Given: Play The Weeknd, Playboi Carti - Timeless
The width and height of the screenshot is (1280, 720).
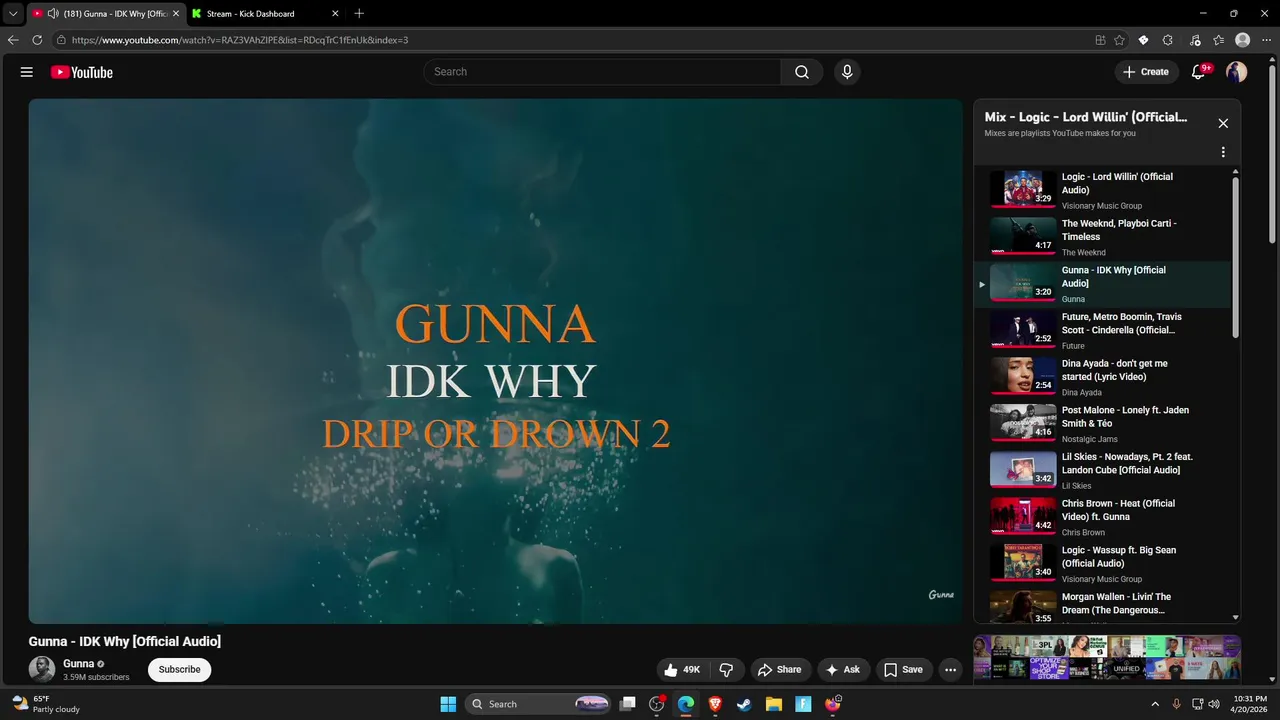Looking at the screenshot, I should point(1103,237).
